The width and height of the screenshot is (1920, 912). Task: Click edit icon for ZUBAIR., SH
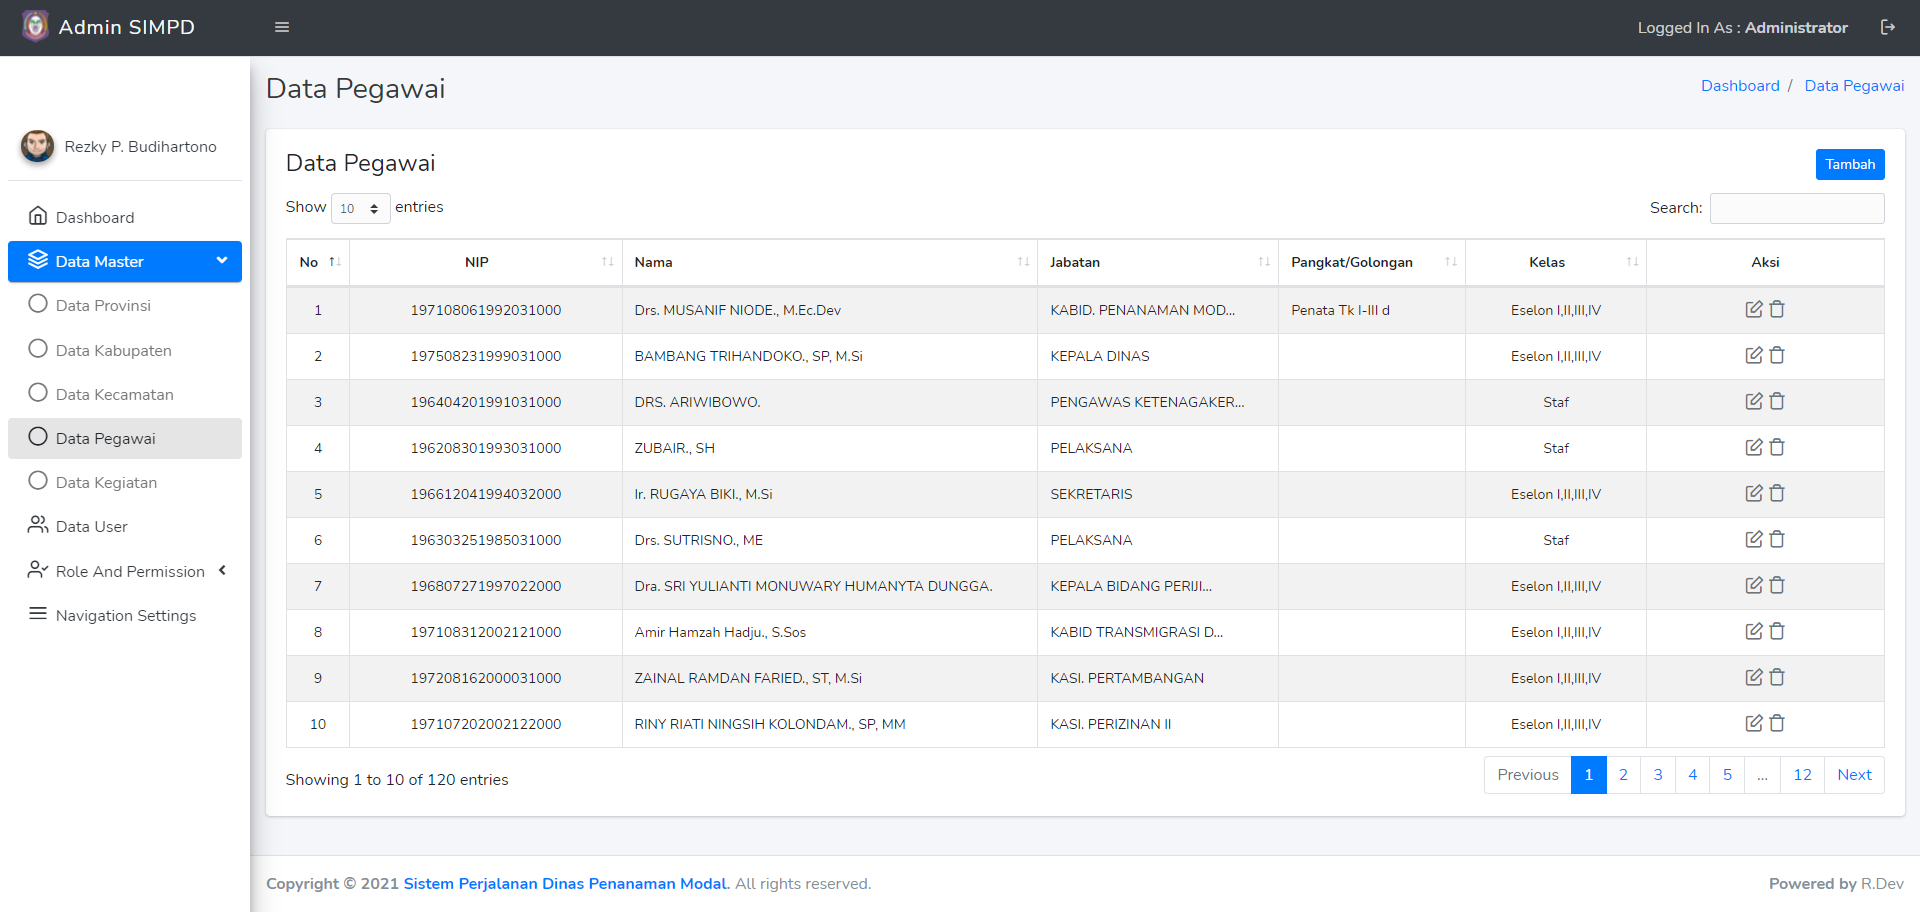point(1753,448)
